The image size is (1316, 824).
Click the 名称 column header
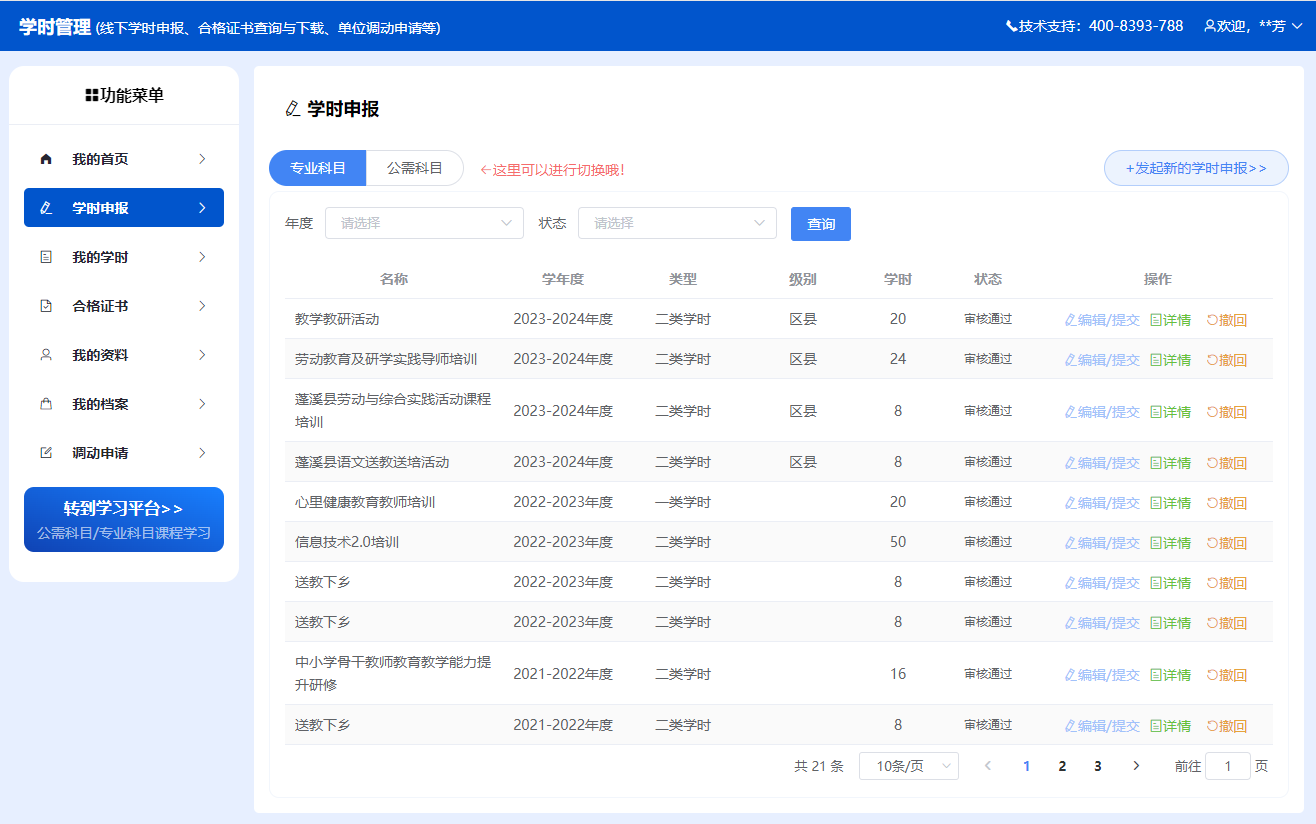[x=394, y=280]
